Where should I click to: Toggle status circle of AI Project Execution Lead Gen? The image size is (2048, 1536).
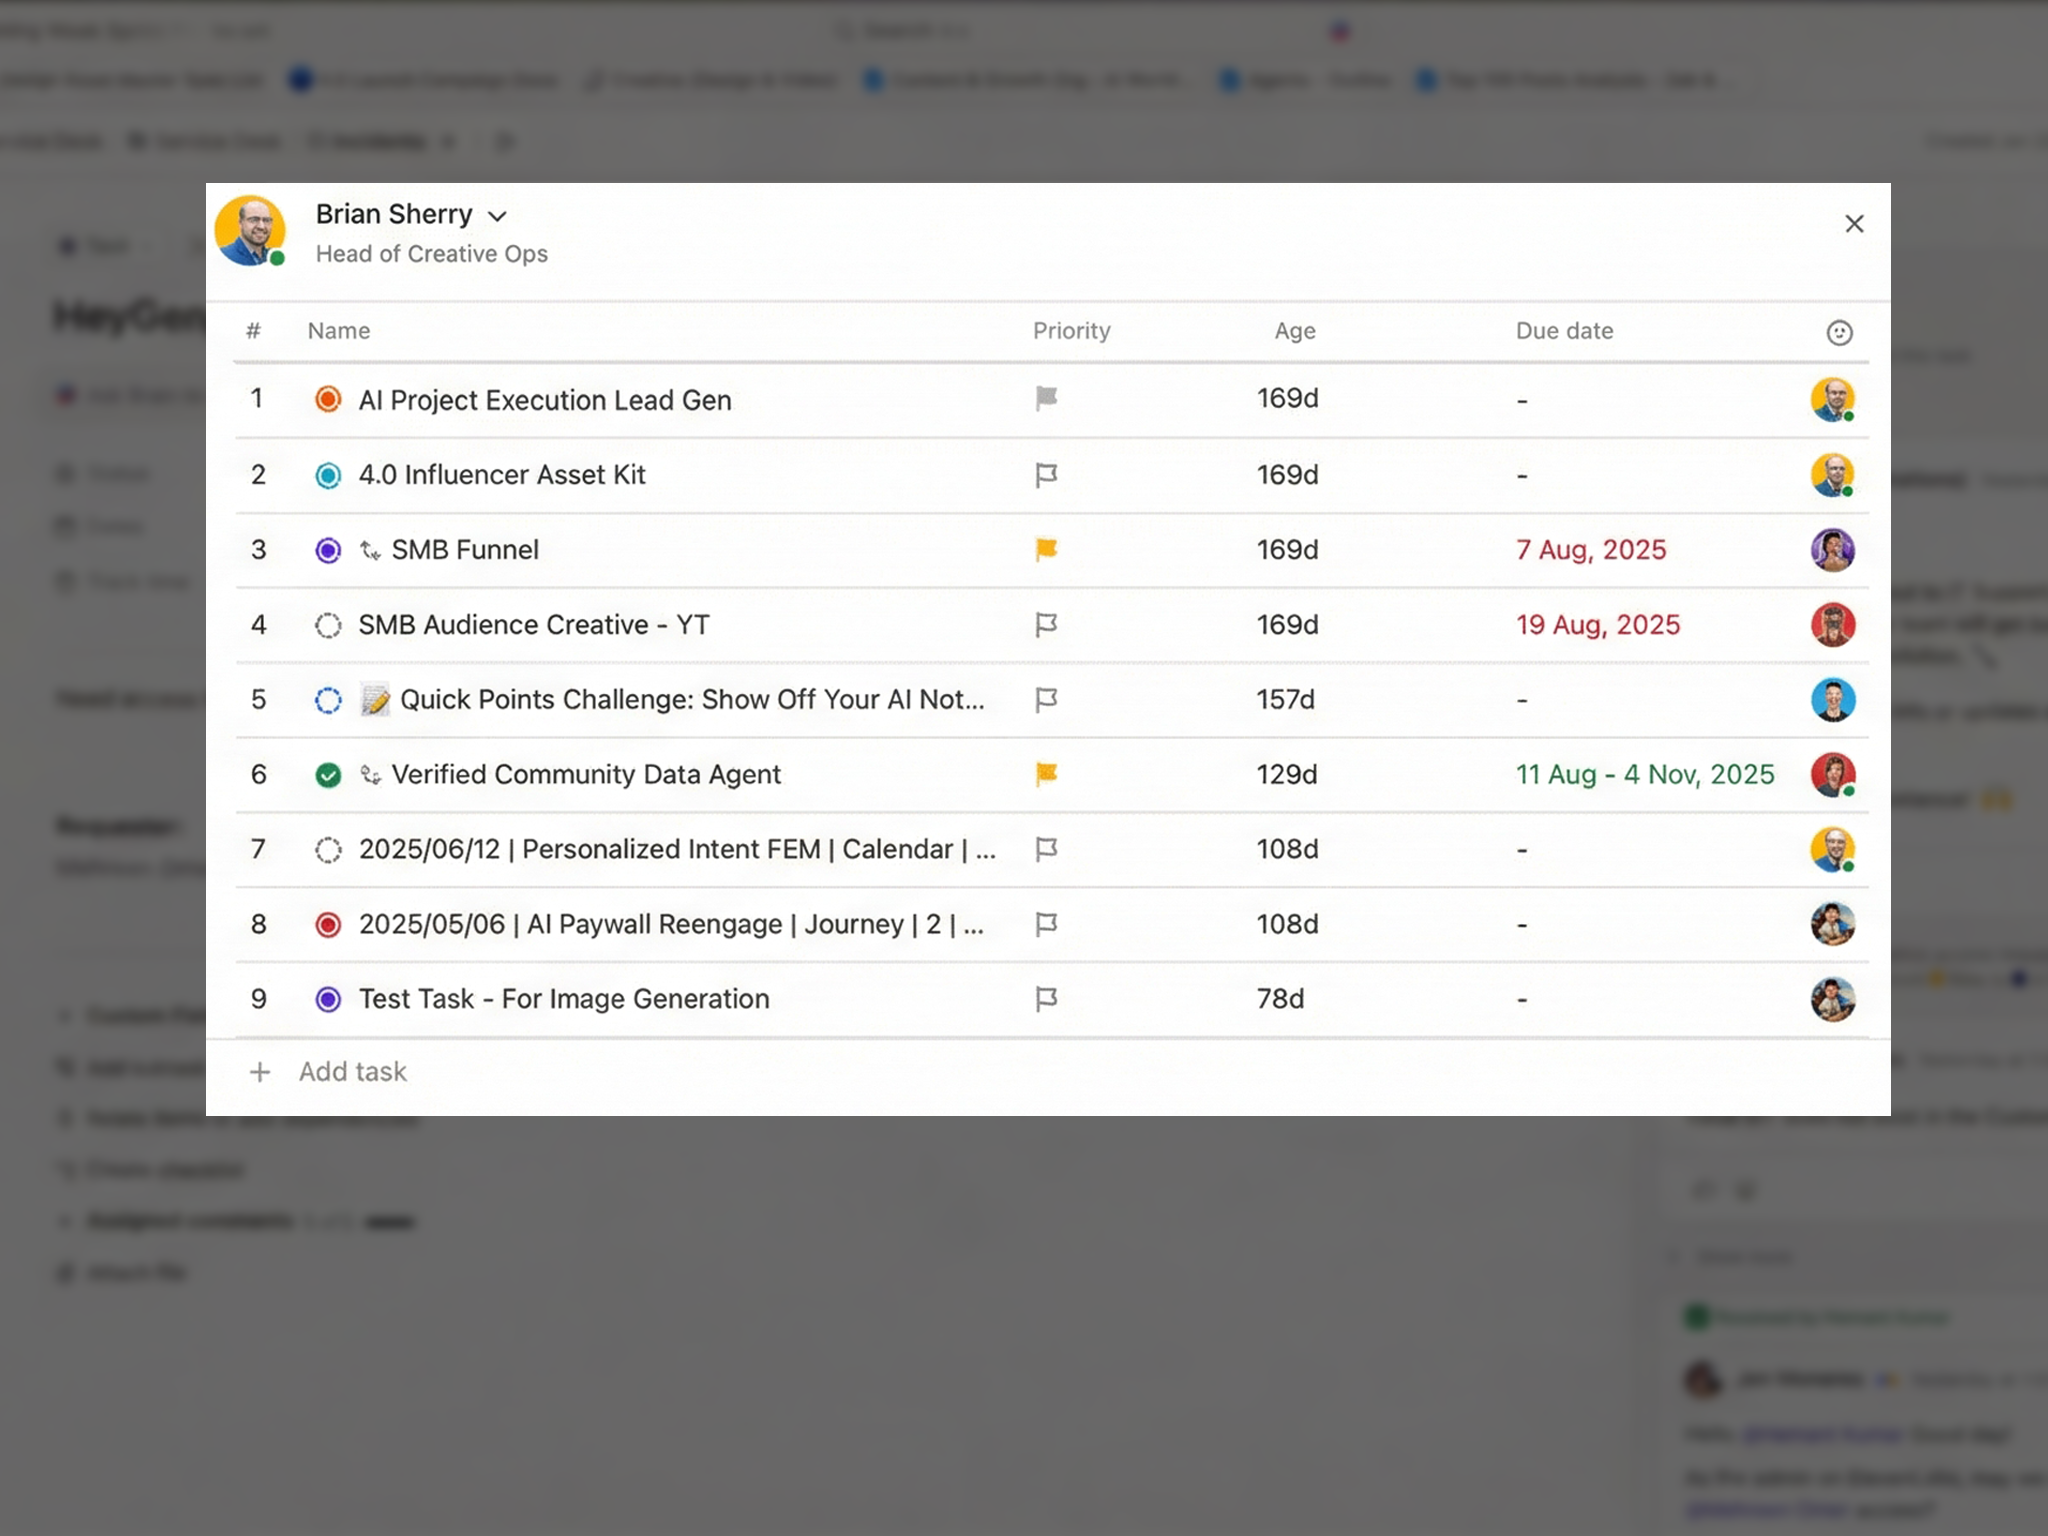tap(328, 400)
